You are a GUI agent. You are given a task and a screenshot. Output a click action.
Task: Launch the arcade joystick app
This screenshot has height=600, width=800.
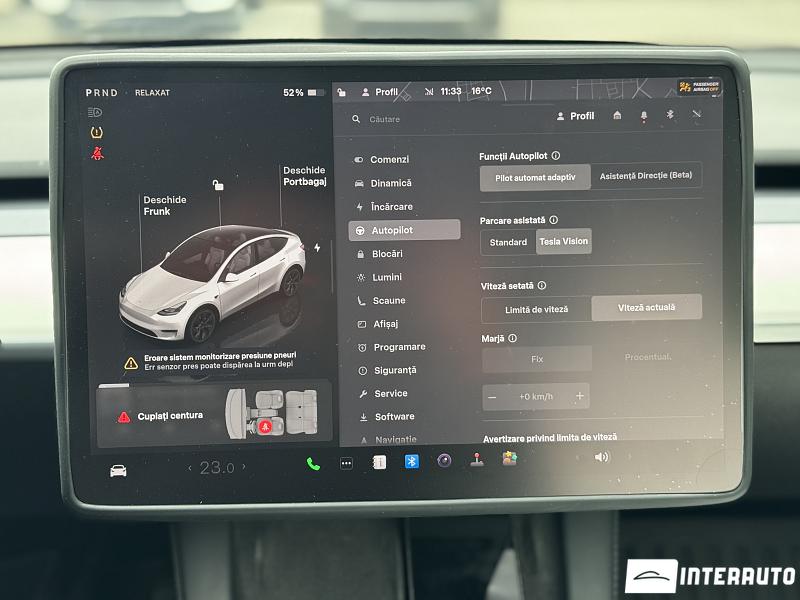coord(477,461)
